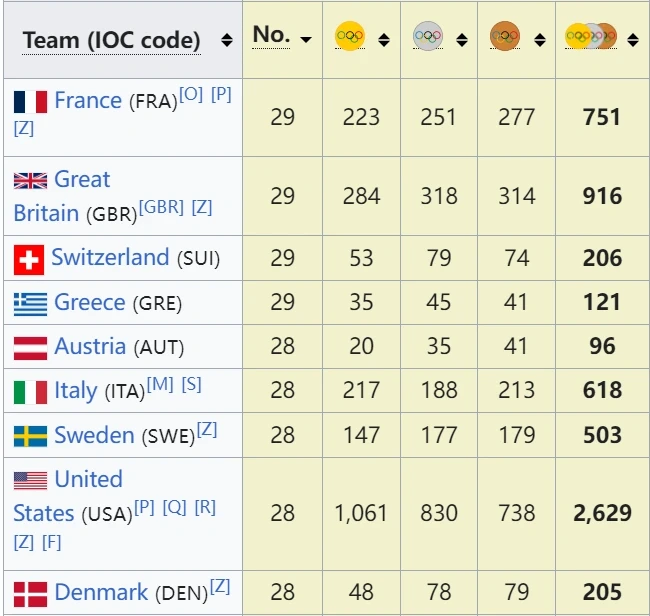Sort table by Team (IOC code) arrows
Screen dimensions: 650x616
pyautogui.click(x=226, y=40)
